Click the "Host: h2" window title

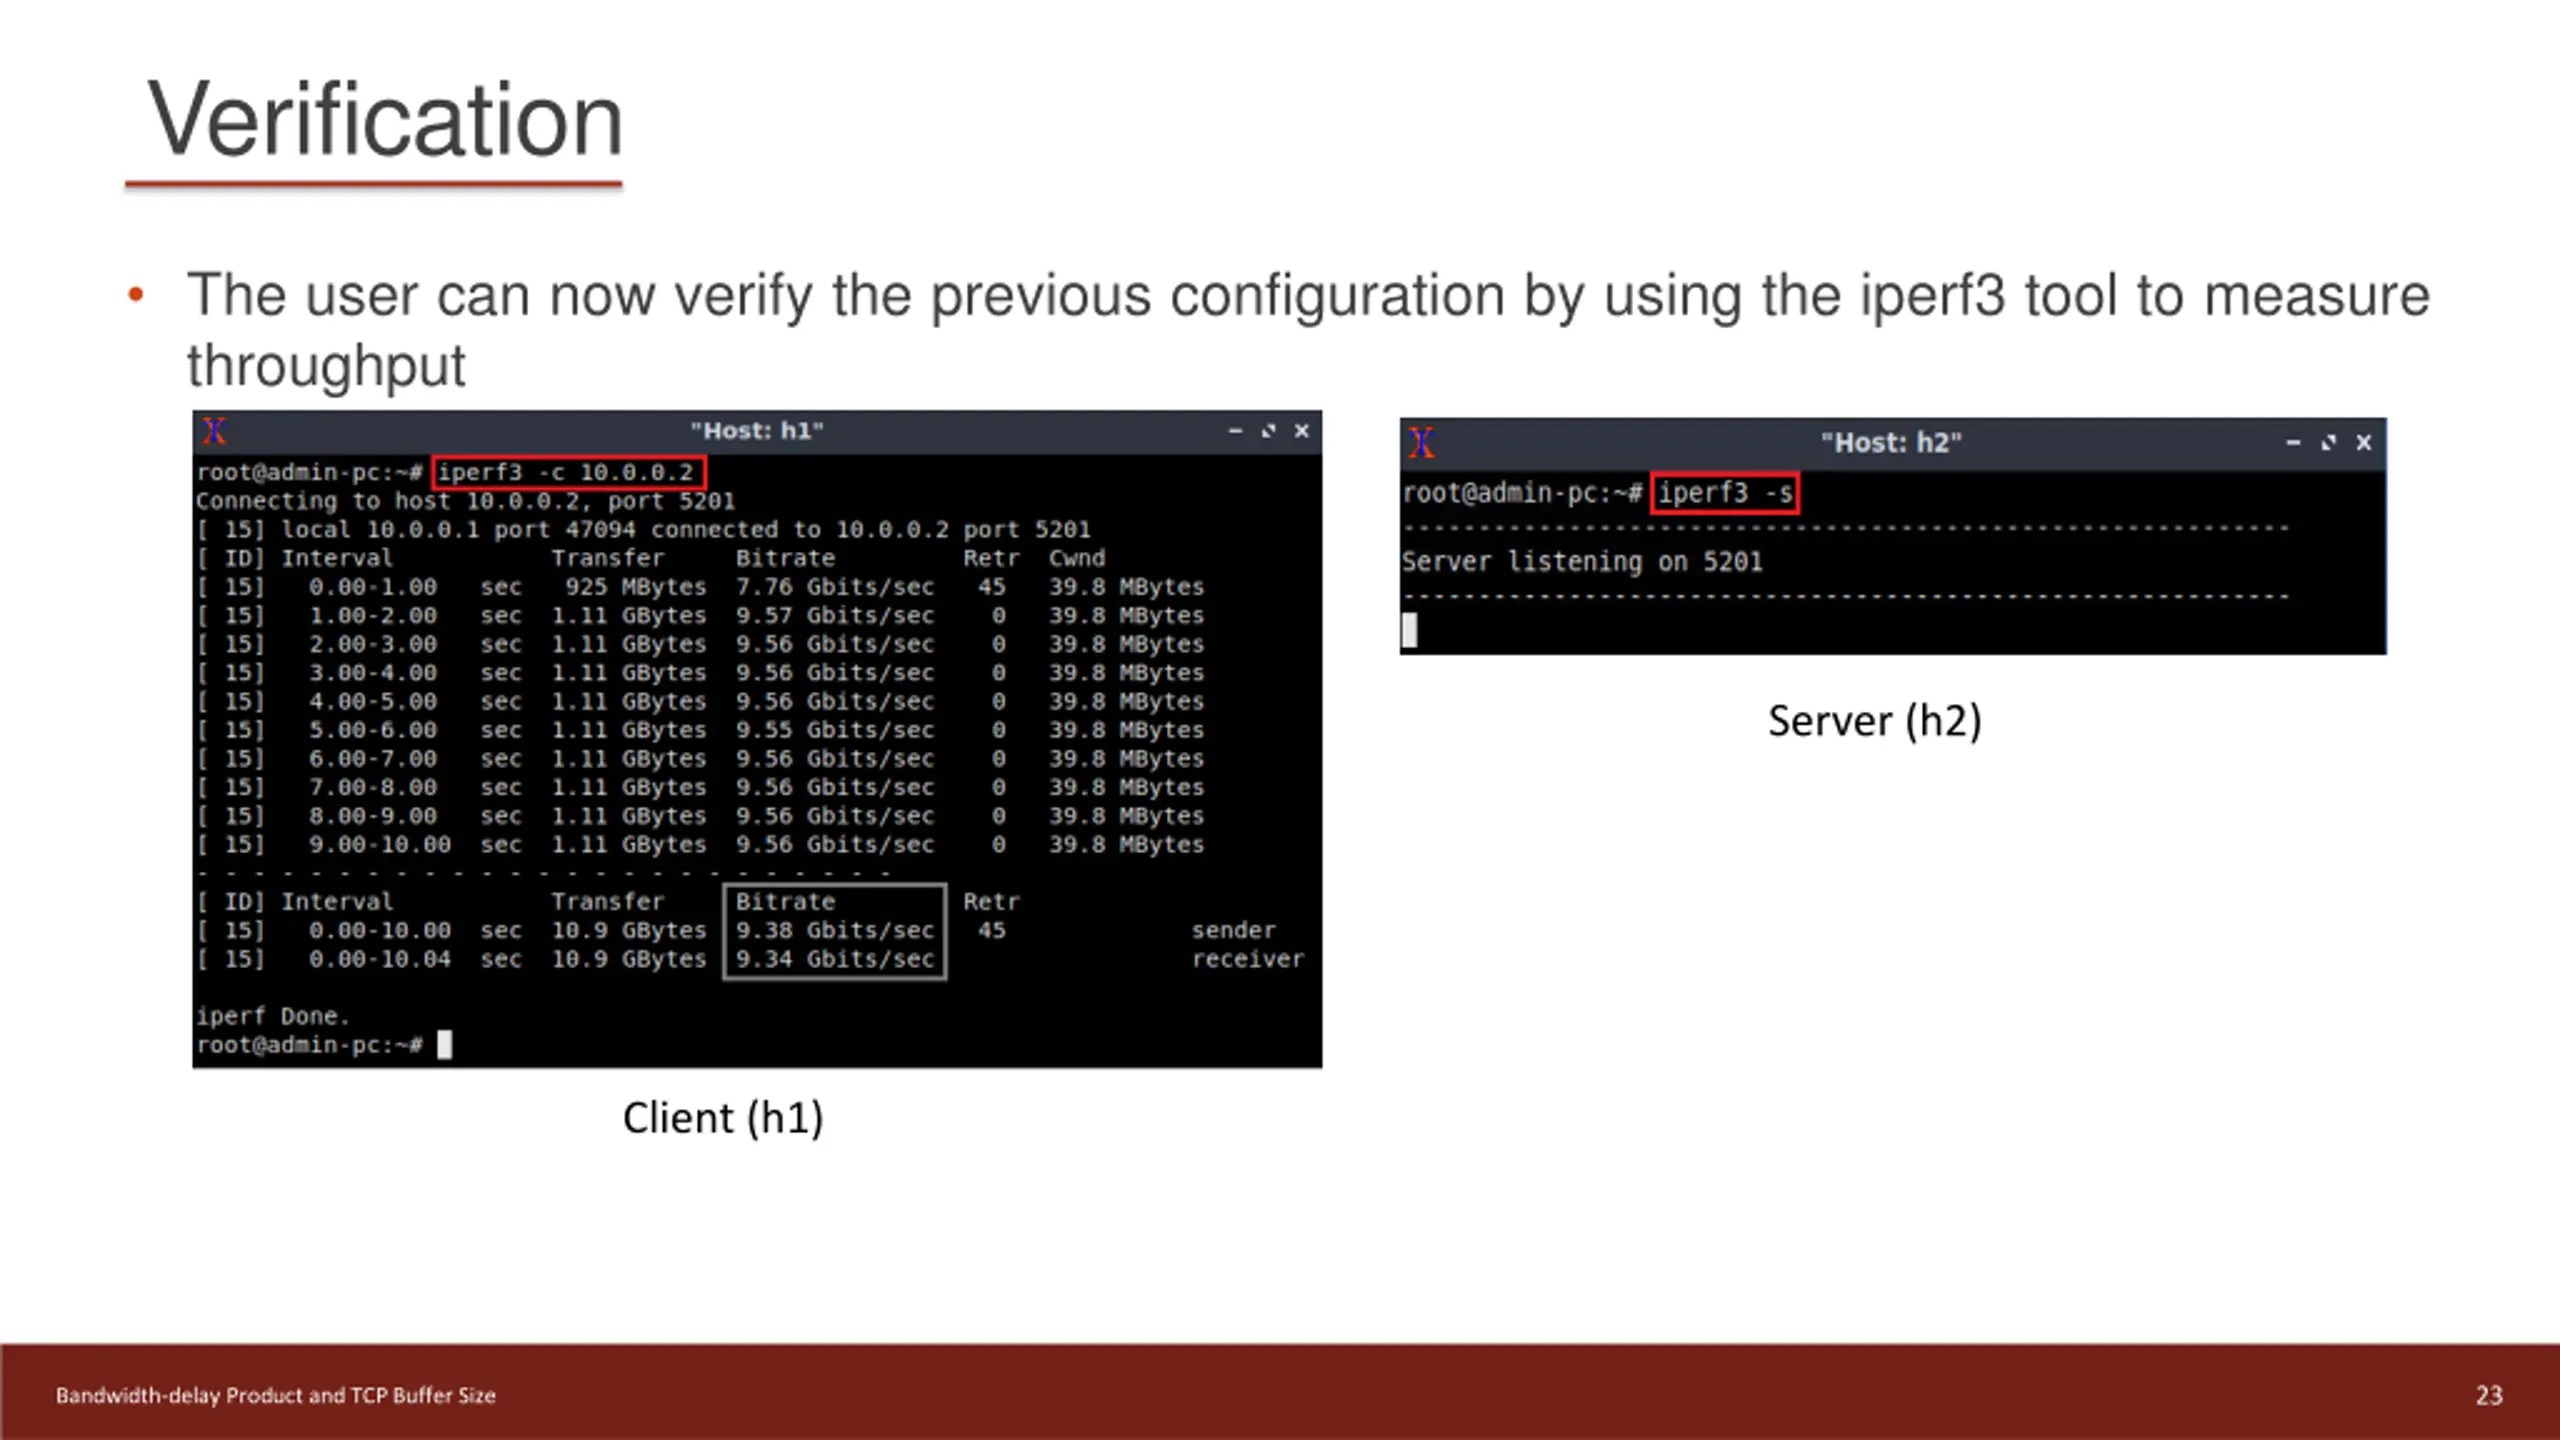click(1890, 442)
